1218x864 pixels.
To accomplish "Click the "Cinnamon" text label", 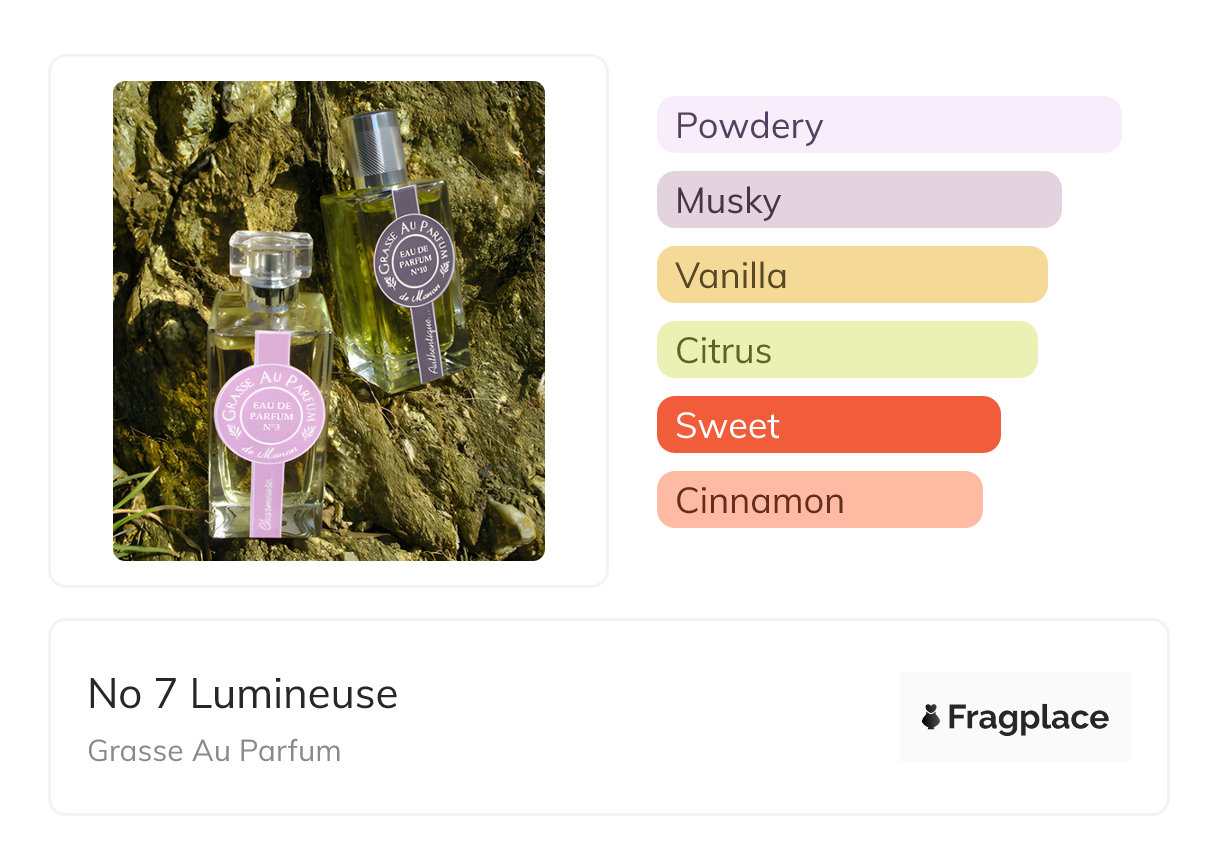I will pyautogui.click(x=760, y=501).
